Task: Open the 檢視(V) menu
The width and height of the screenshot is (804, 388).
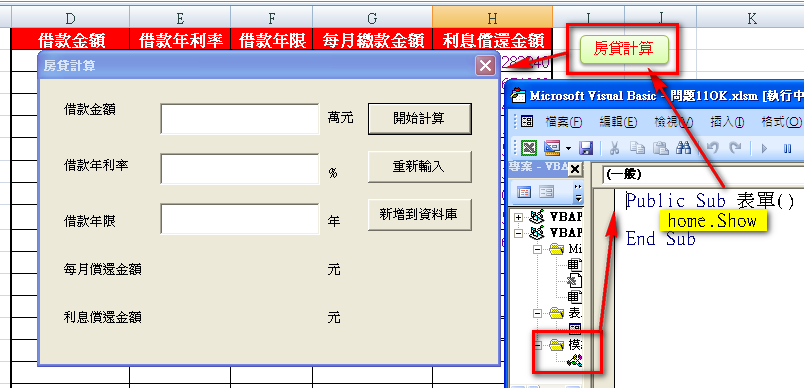Action: pyautogui.click(x=674, y=122)
